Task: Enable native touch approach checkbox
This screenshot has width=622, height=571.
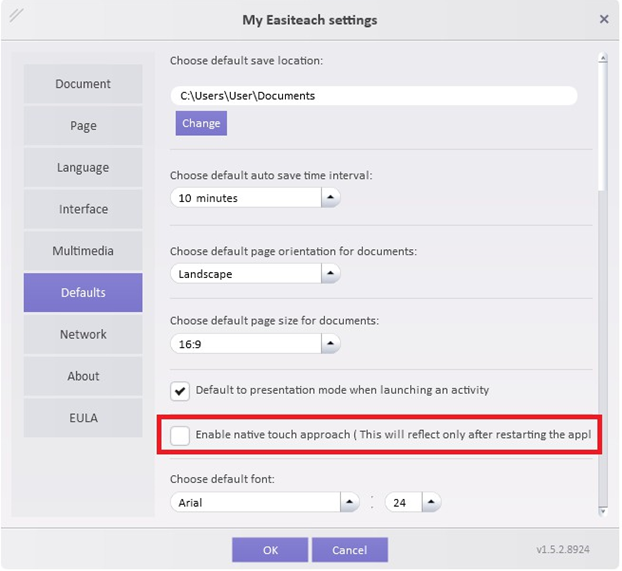Action: pos(180,435)
